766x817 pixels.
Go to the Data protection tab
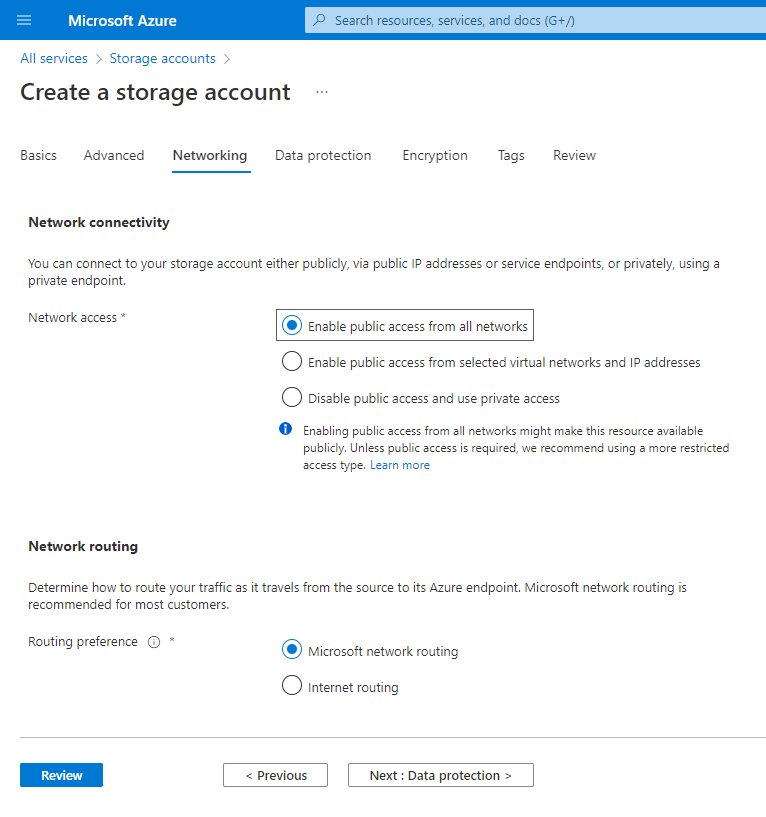click(x=323, y=155)
